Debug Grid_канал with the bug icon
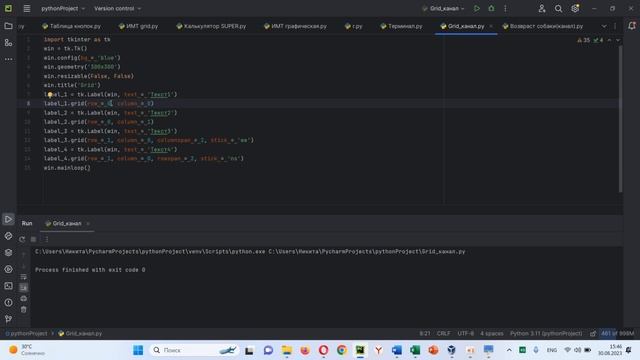 pyautogui.click(x=491, y=8)
